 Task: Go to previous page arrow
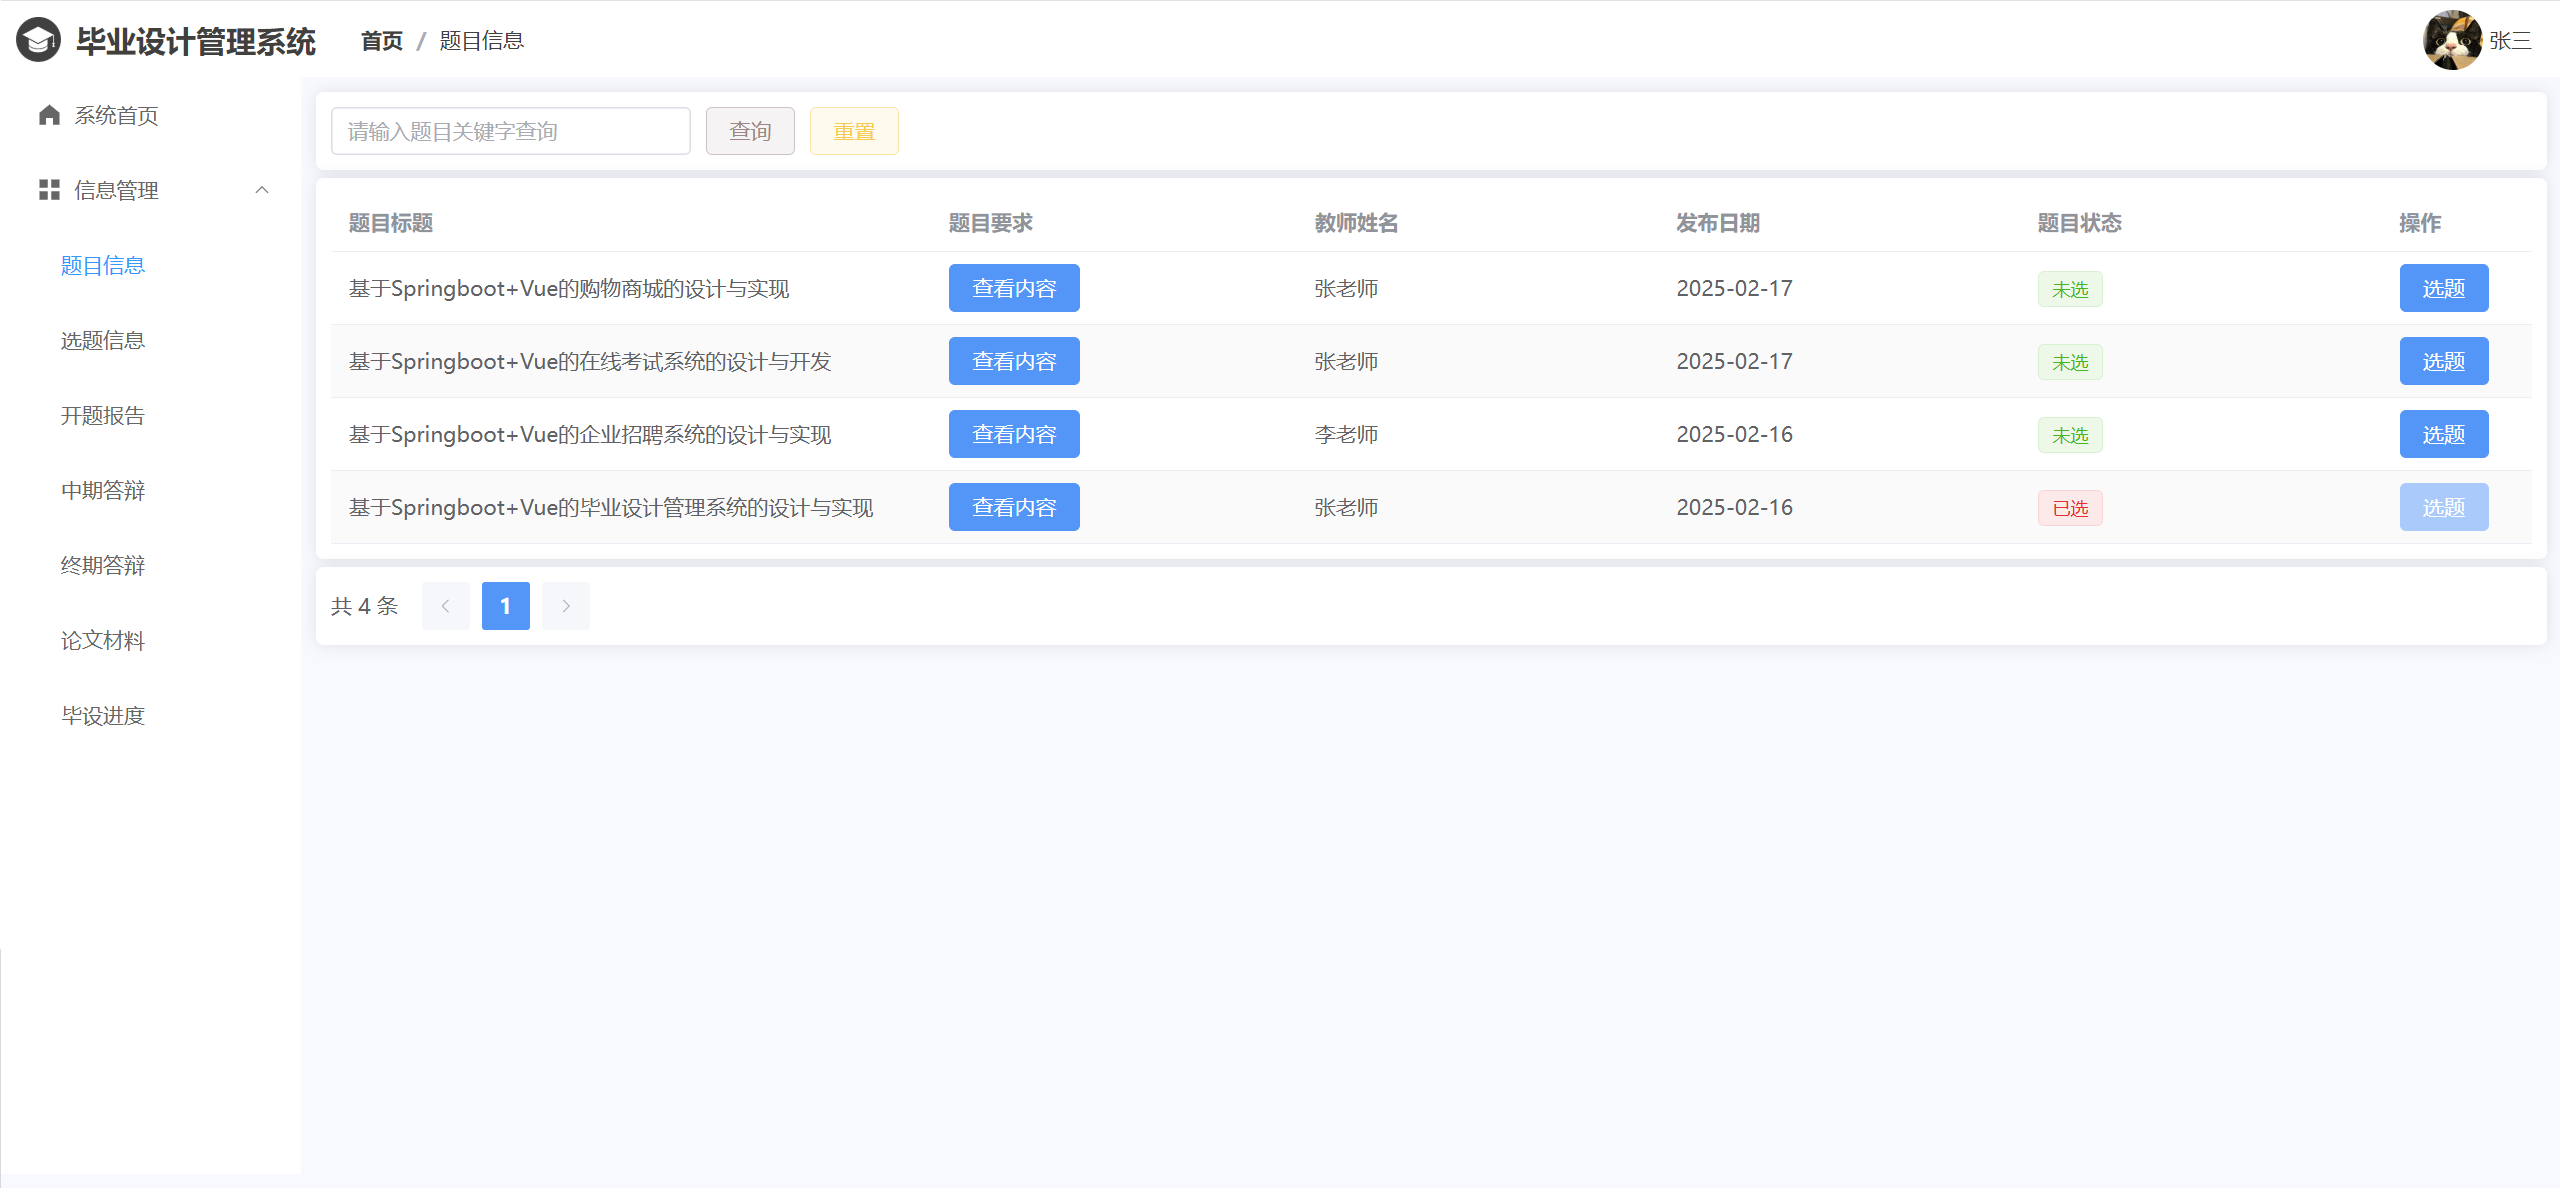coord(446,606)
